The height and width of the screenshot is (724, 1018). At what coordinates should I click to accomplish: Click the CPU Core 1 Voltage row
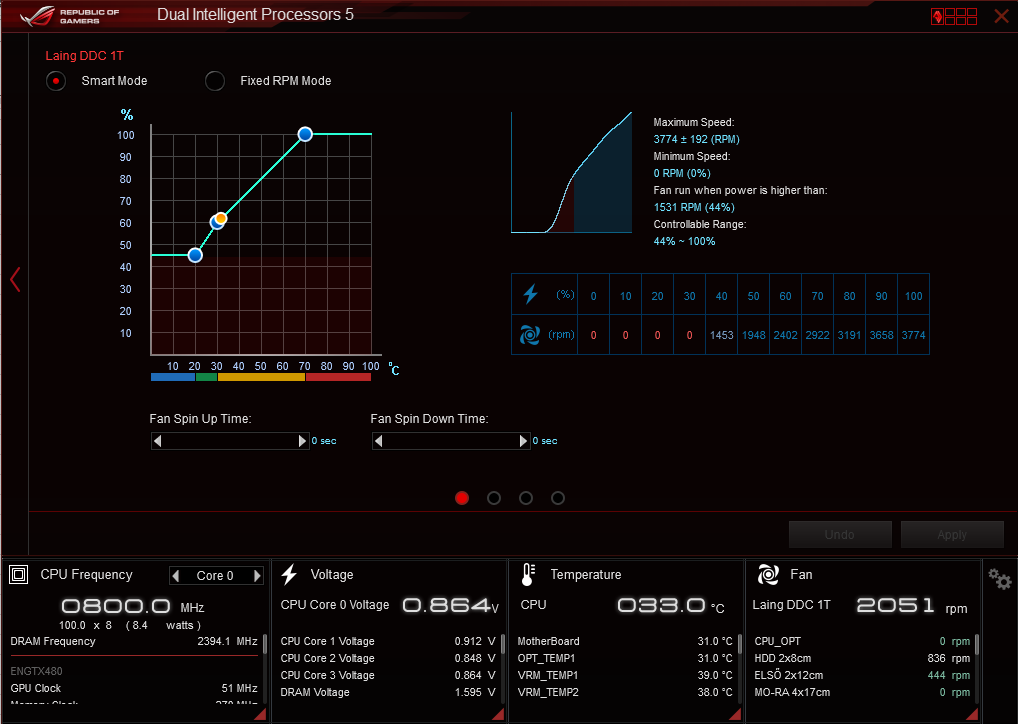(388, 641)
